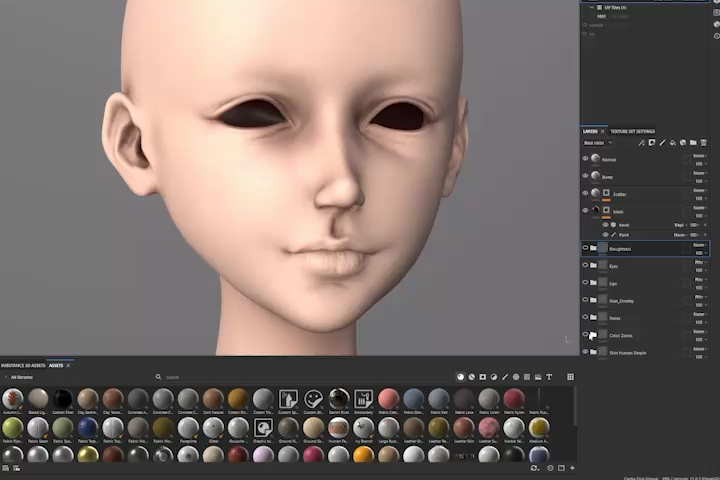The width and height of the screenshot is (720, 480).
Task: Select the Carbon Fiber black material
Action: point(62,399)
